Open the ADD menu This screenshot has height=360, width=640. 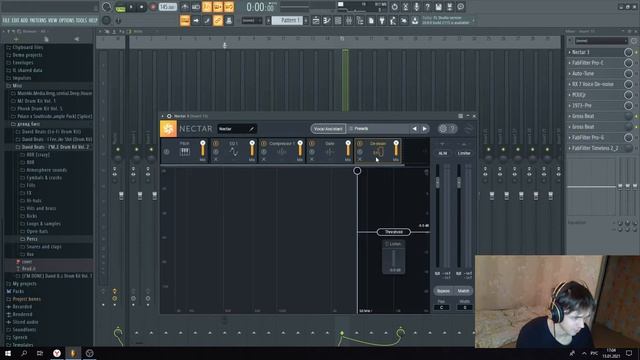pos(24,20)
